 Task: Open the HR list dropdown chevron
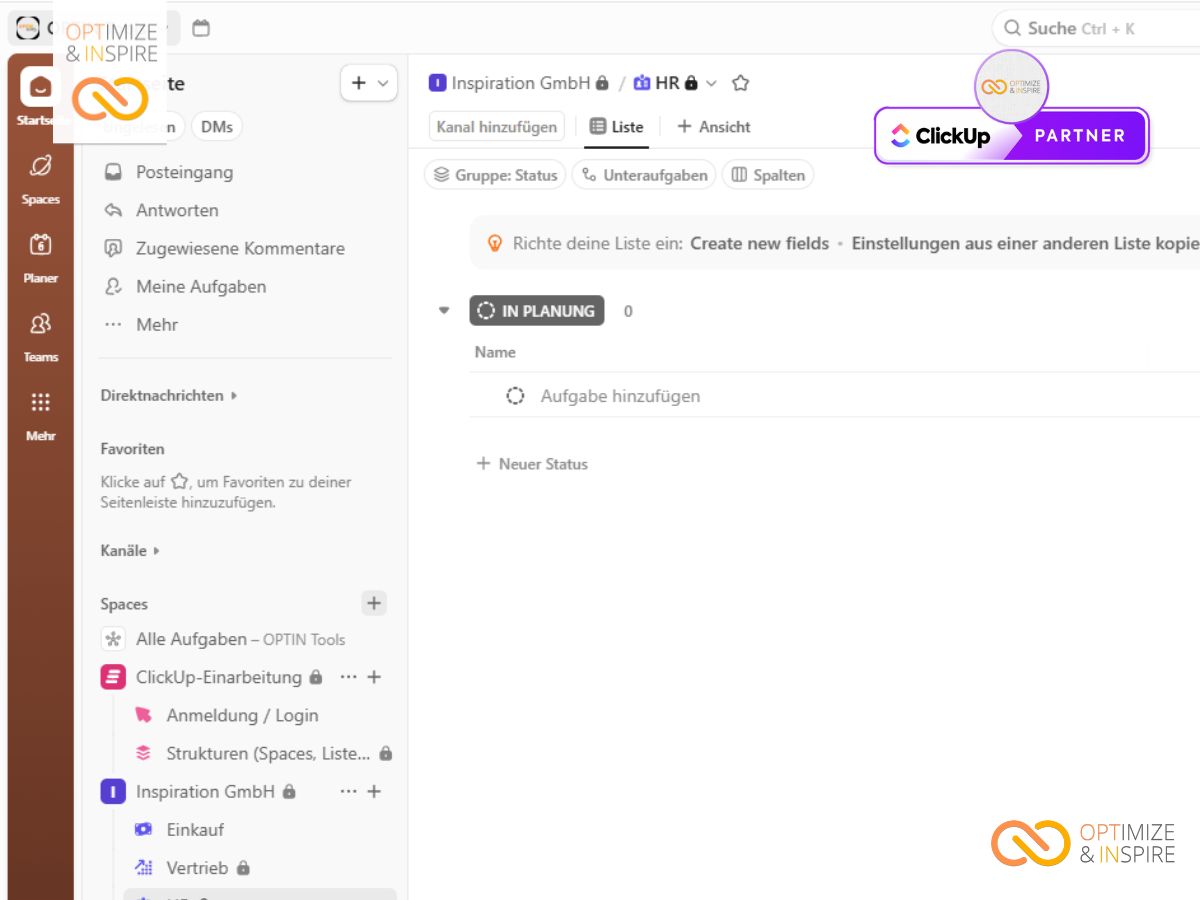[712, 83]
